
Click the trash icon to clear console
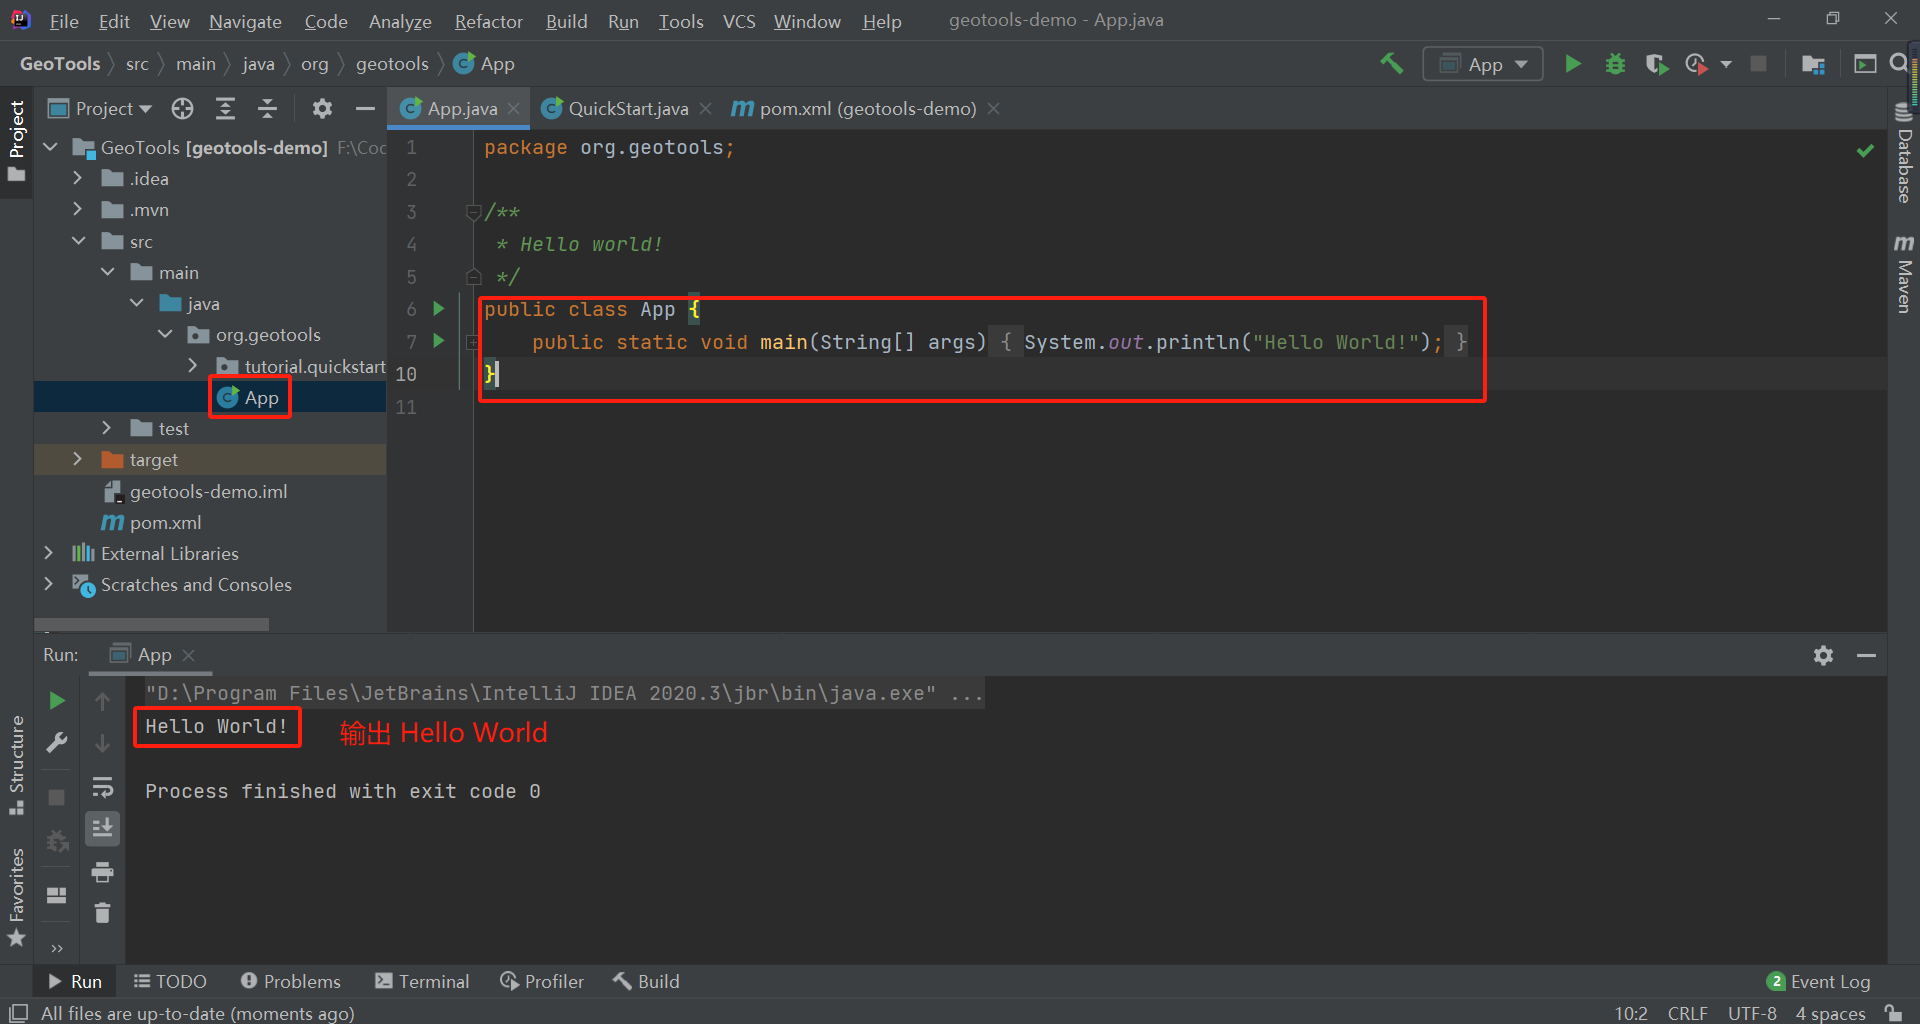tap(102, 912)
